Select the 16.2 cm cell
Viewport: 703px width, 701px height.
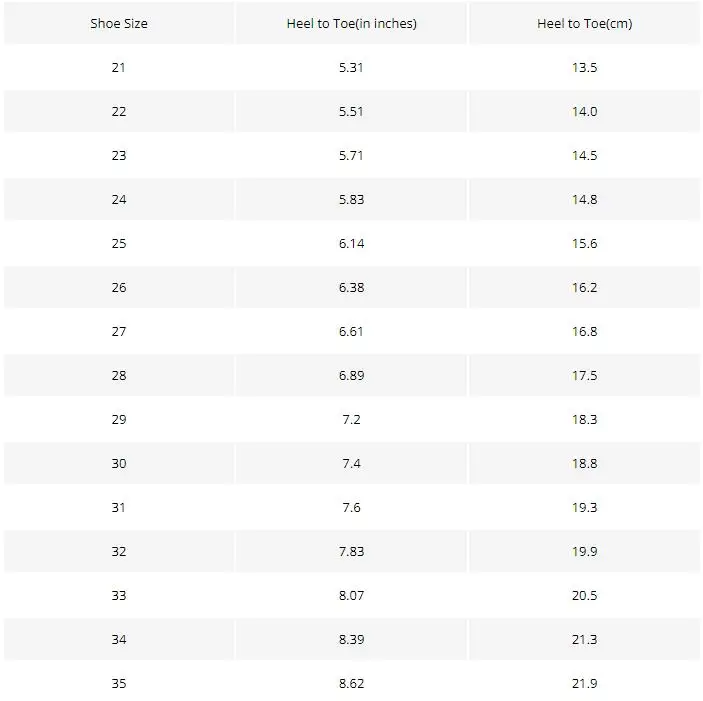point(584,288)
